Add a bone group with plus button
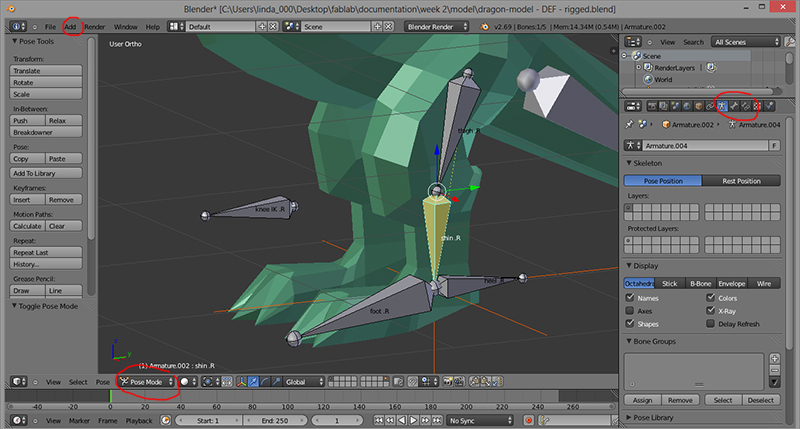The height and width of the screenshot is (429, 800). 774,359
